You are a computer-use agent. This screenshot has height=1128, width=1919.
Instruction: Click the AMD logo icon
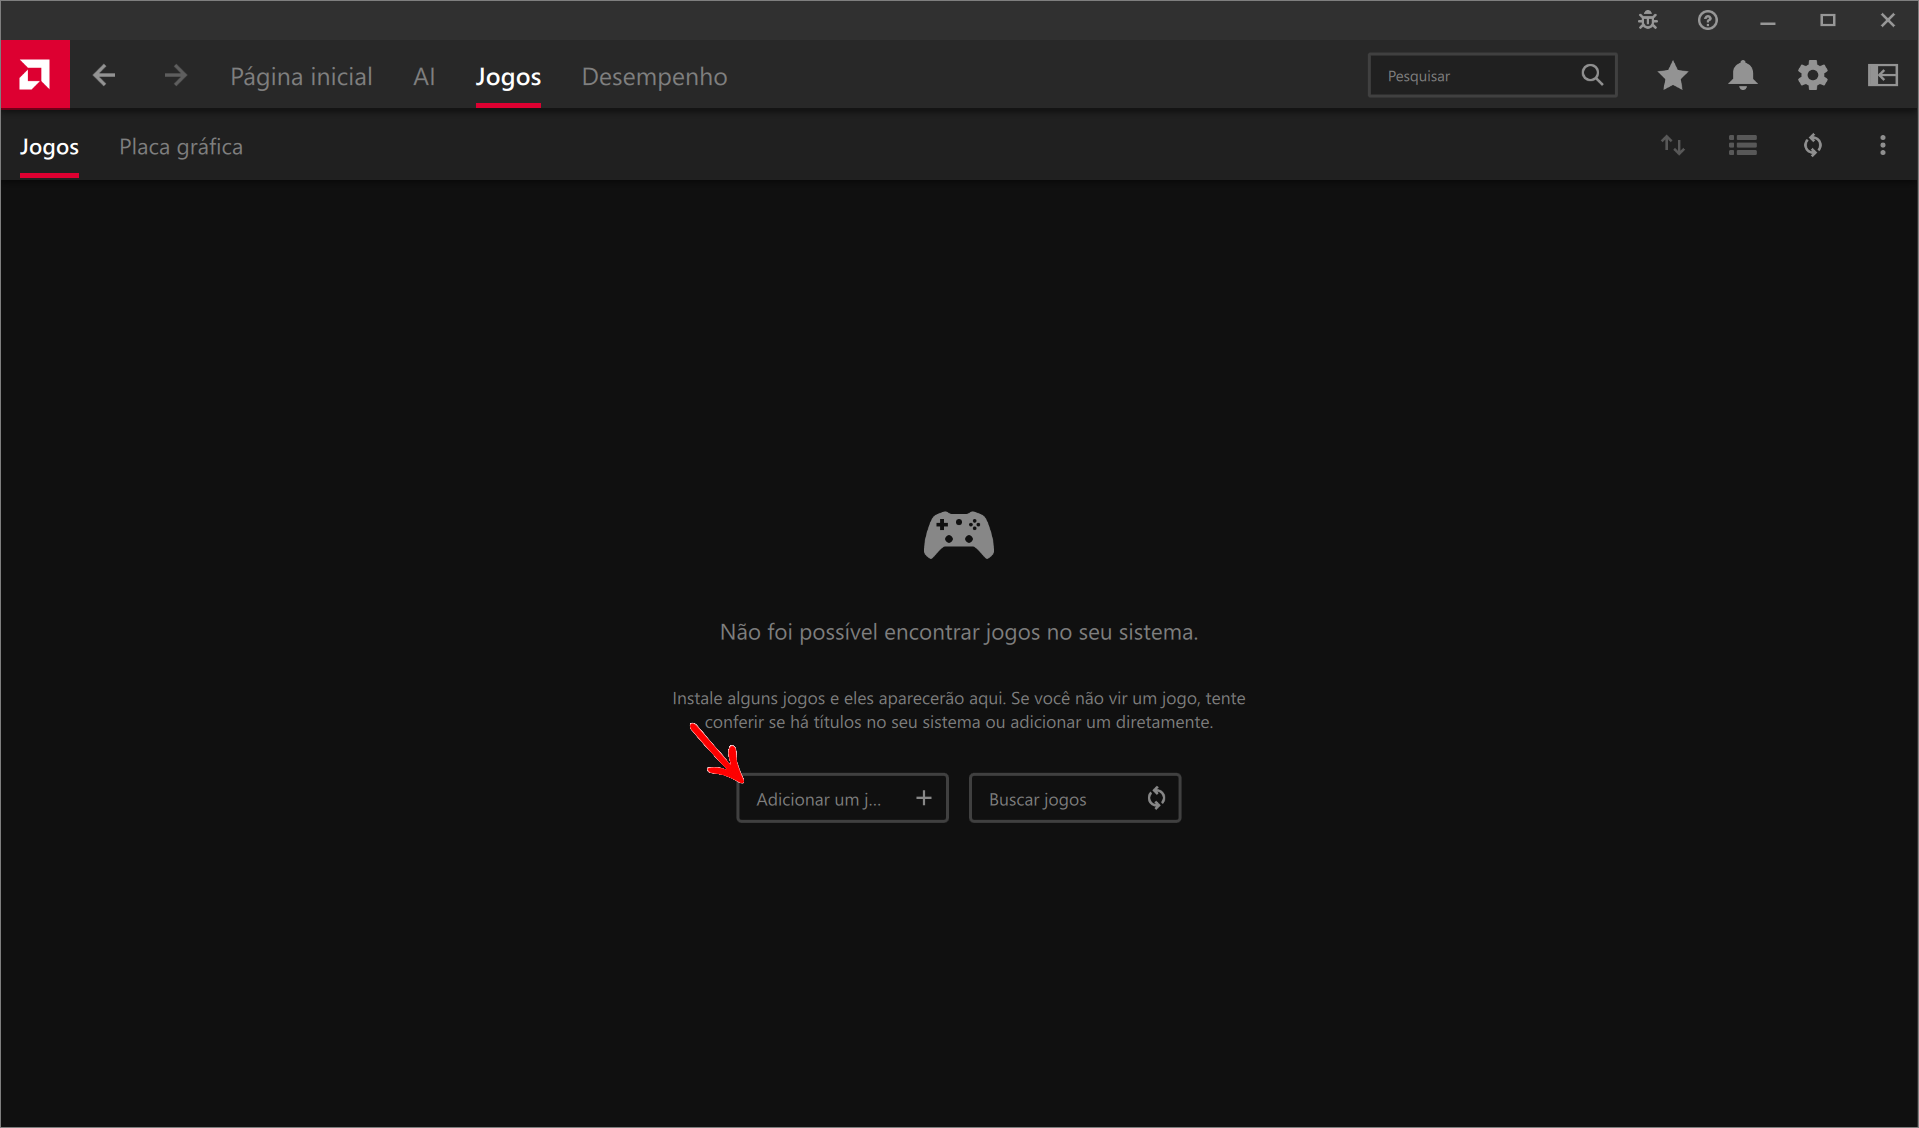tap(35, 75)
